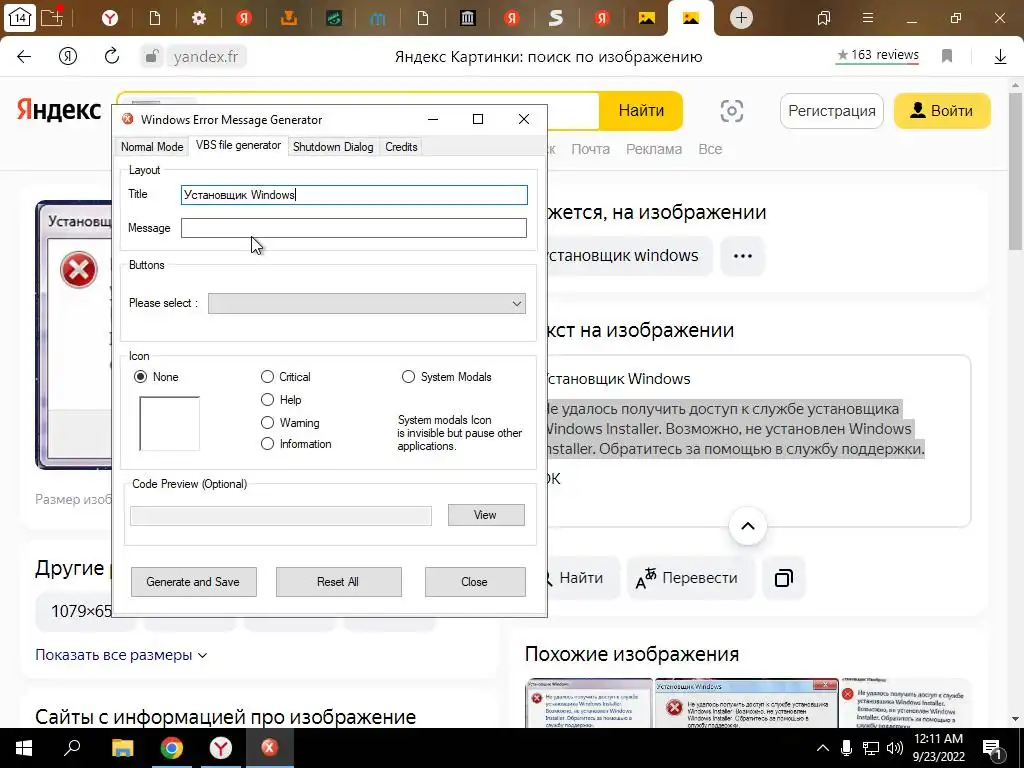
Task: Switch to the Normal Mode tab
Action: 152,147
